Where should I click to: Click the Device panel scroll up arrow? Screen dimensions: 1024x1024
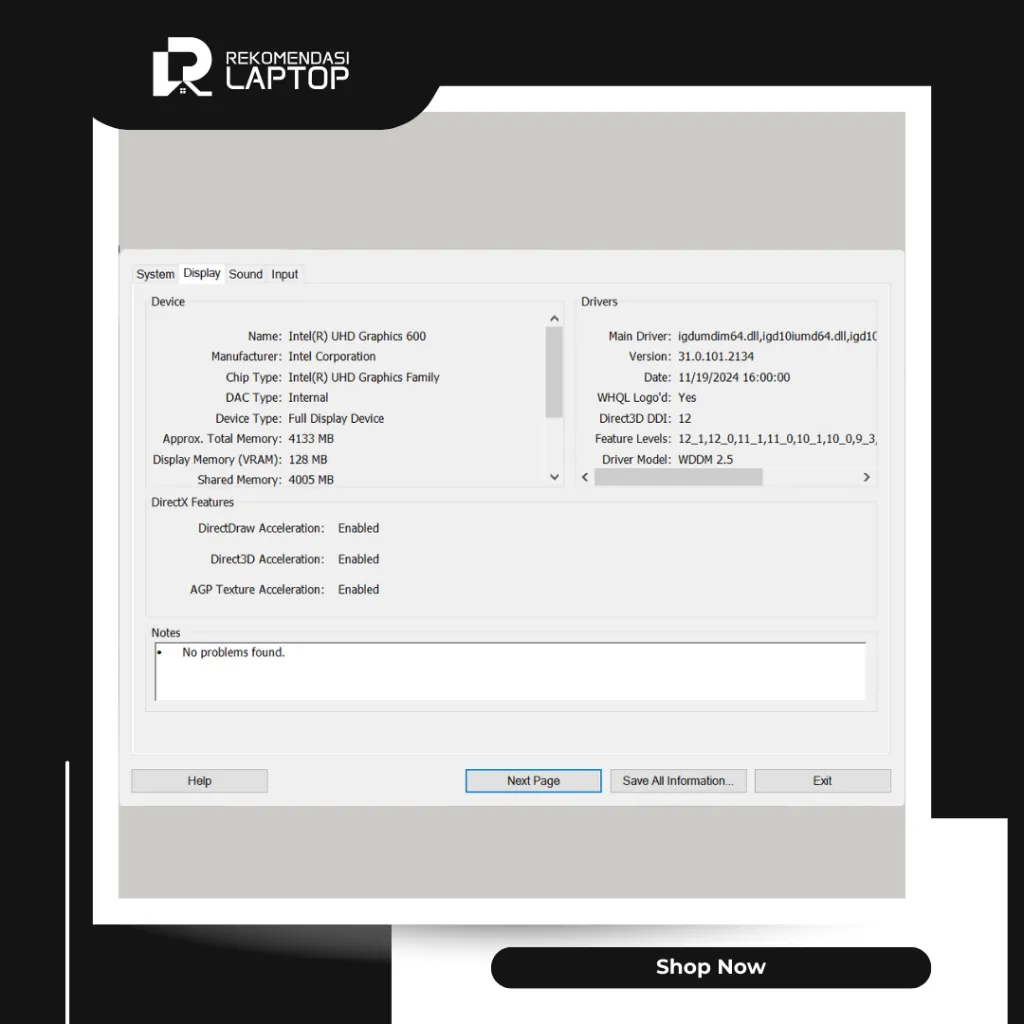click(554, 317)
